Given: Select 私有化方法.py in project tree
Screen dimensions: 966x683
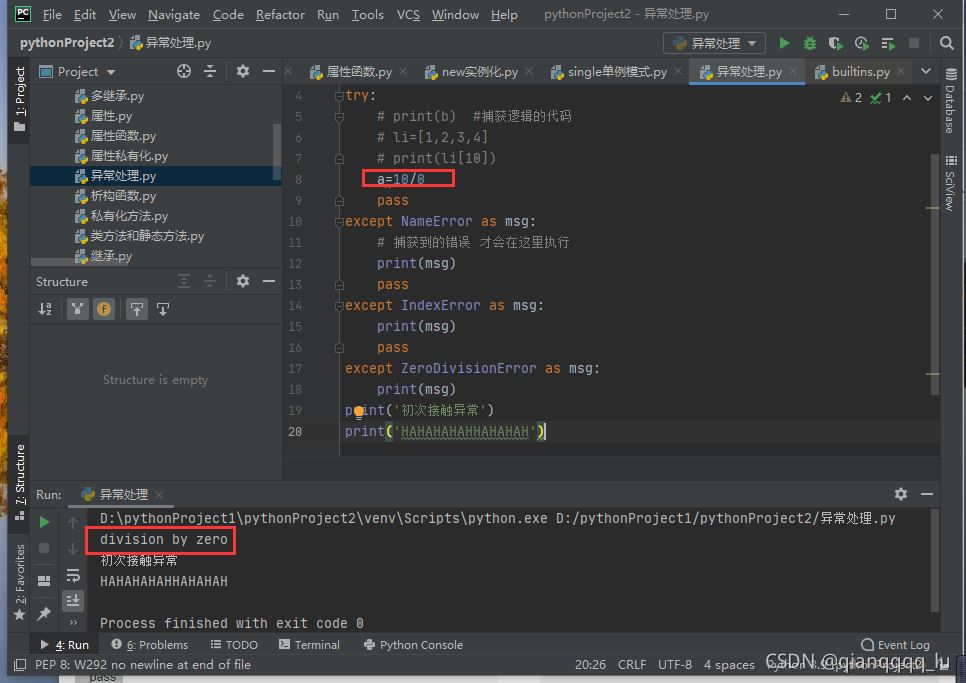Looking at the screenshot, I should [x=129, y=216].
